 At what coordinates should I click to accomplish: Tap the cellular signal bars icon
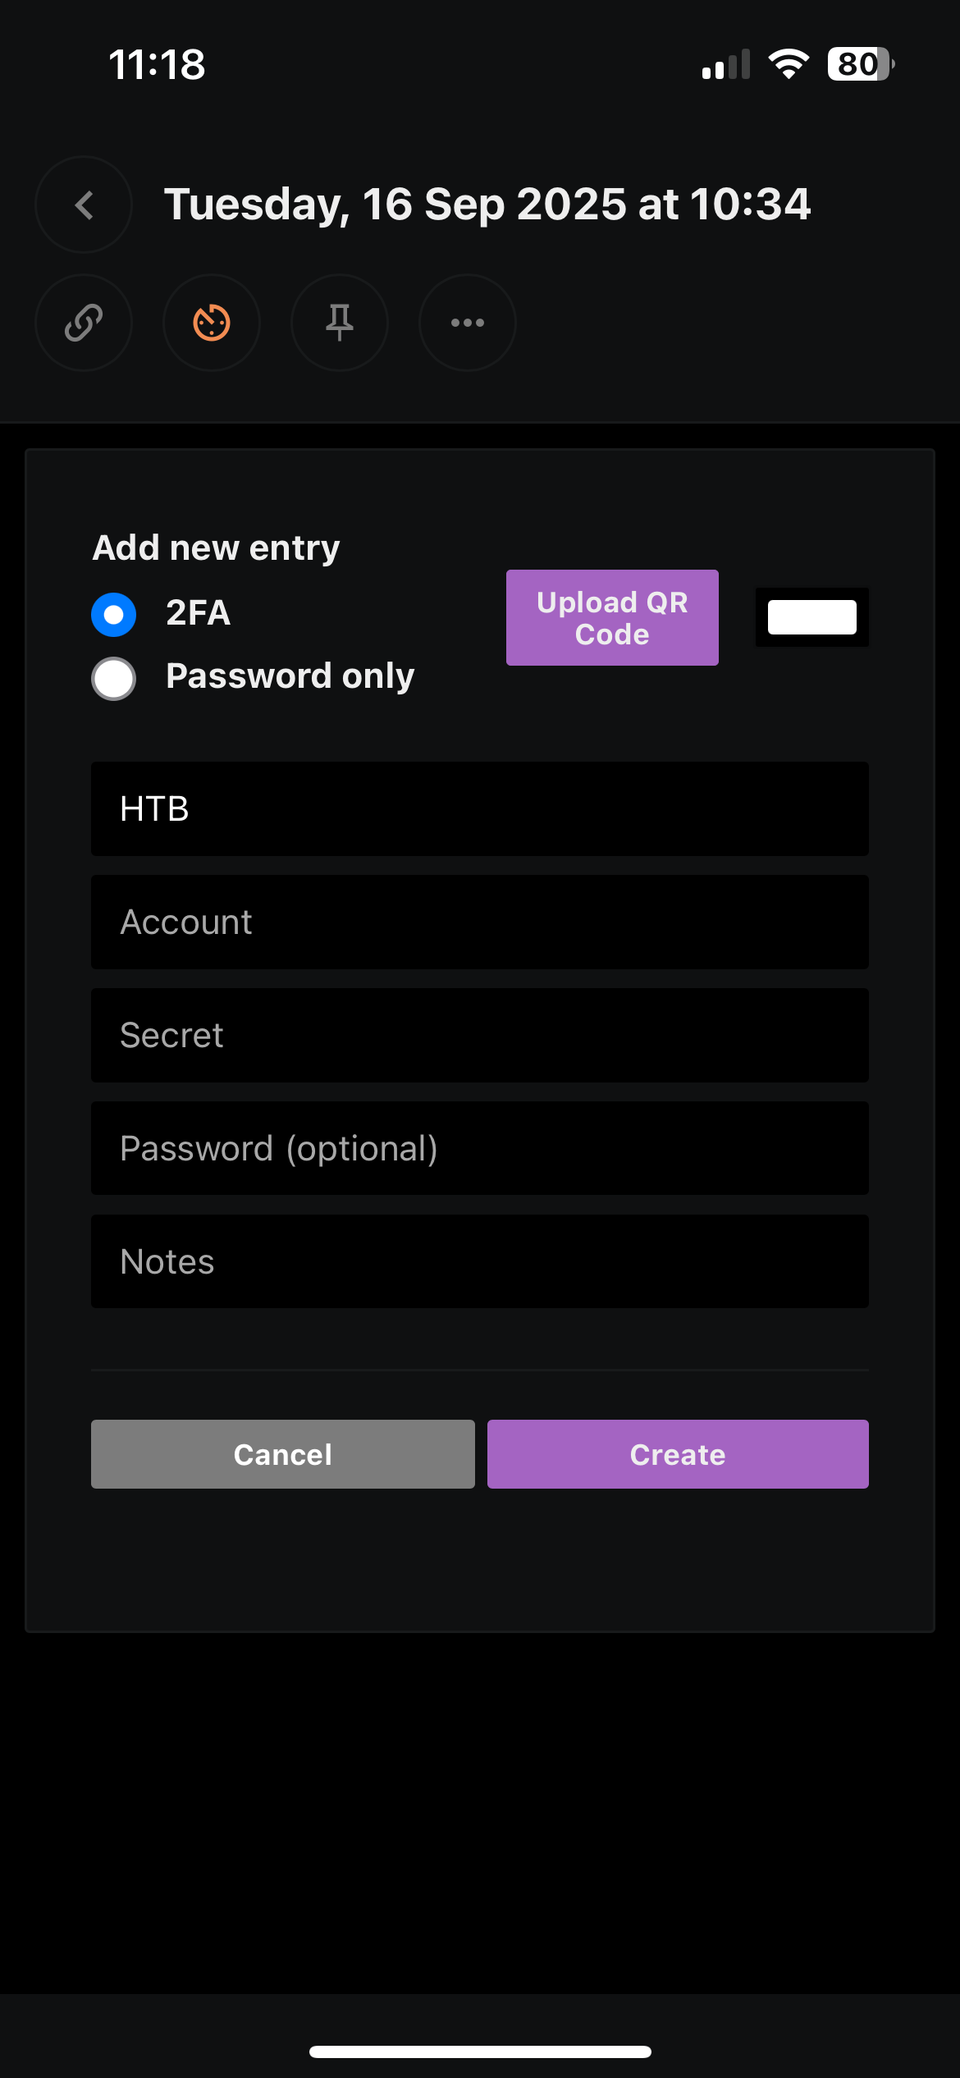click(725, 66)
